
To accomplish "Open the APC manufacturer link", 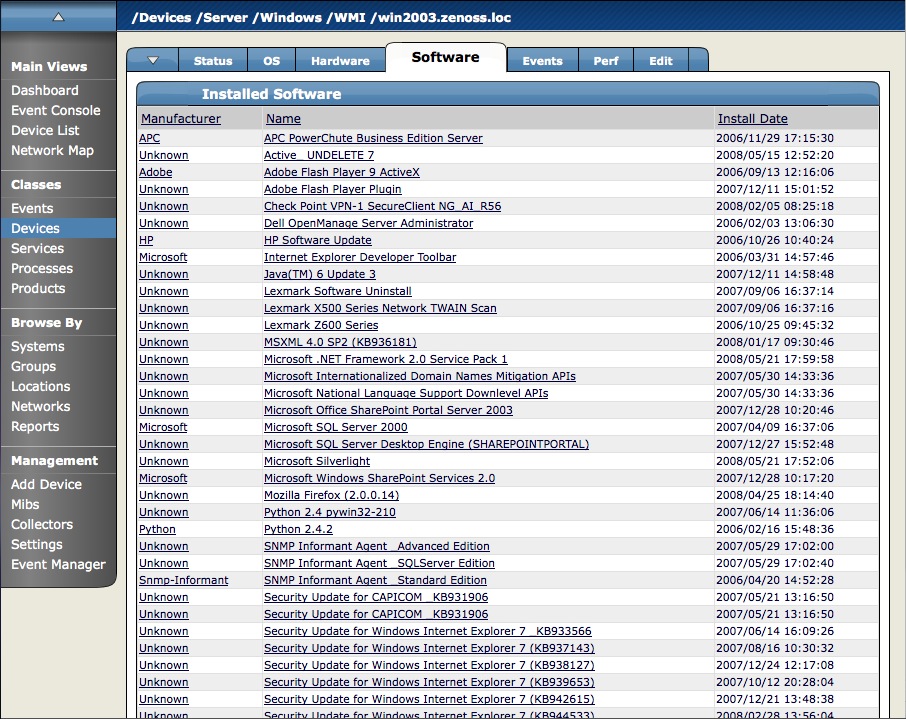I will (x=149, y=138).
